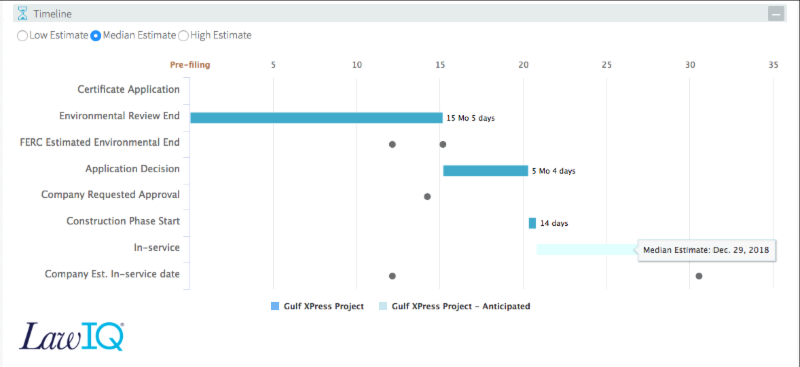The width and height of the screenshot is (800, 367).
Task: Click the Environmental Review End bar
Action: pyautogui.click(x=316, y=118)
